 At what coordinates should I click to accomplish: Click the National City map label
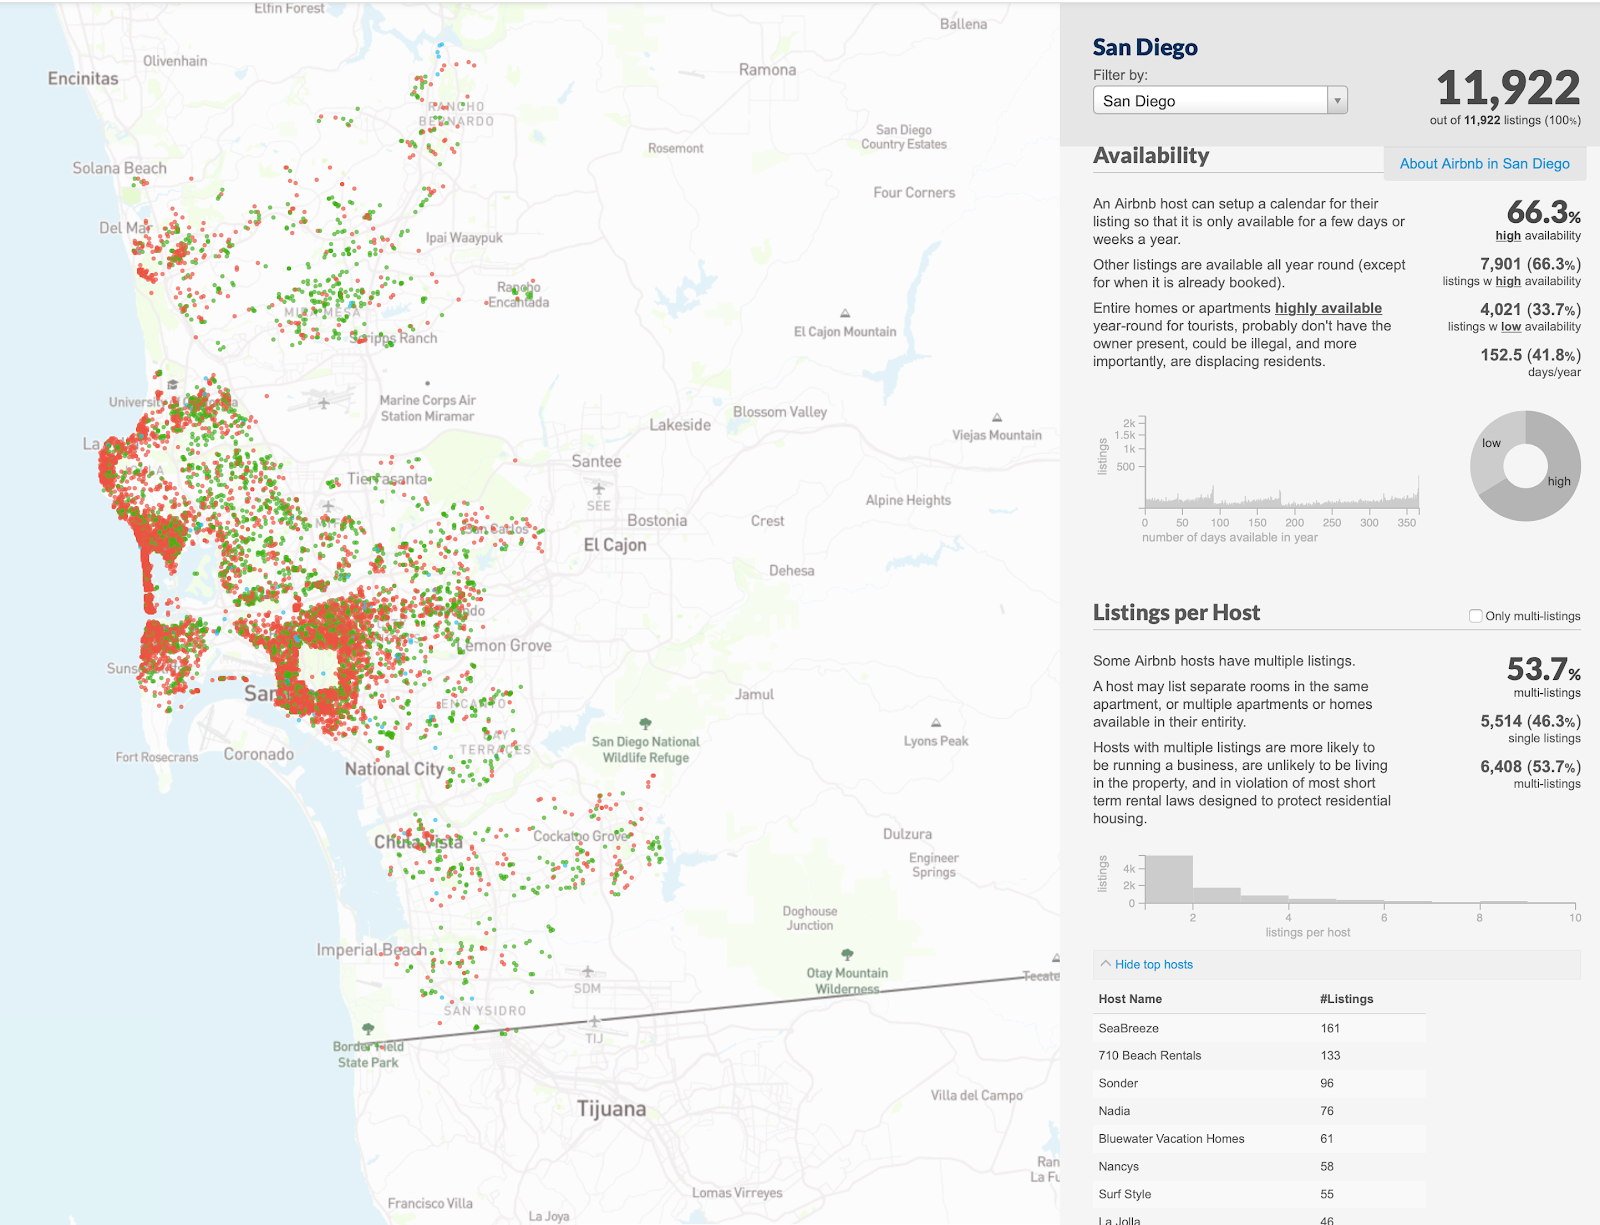coord(394,769)
